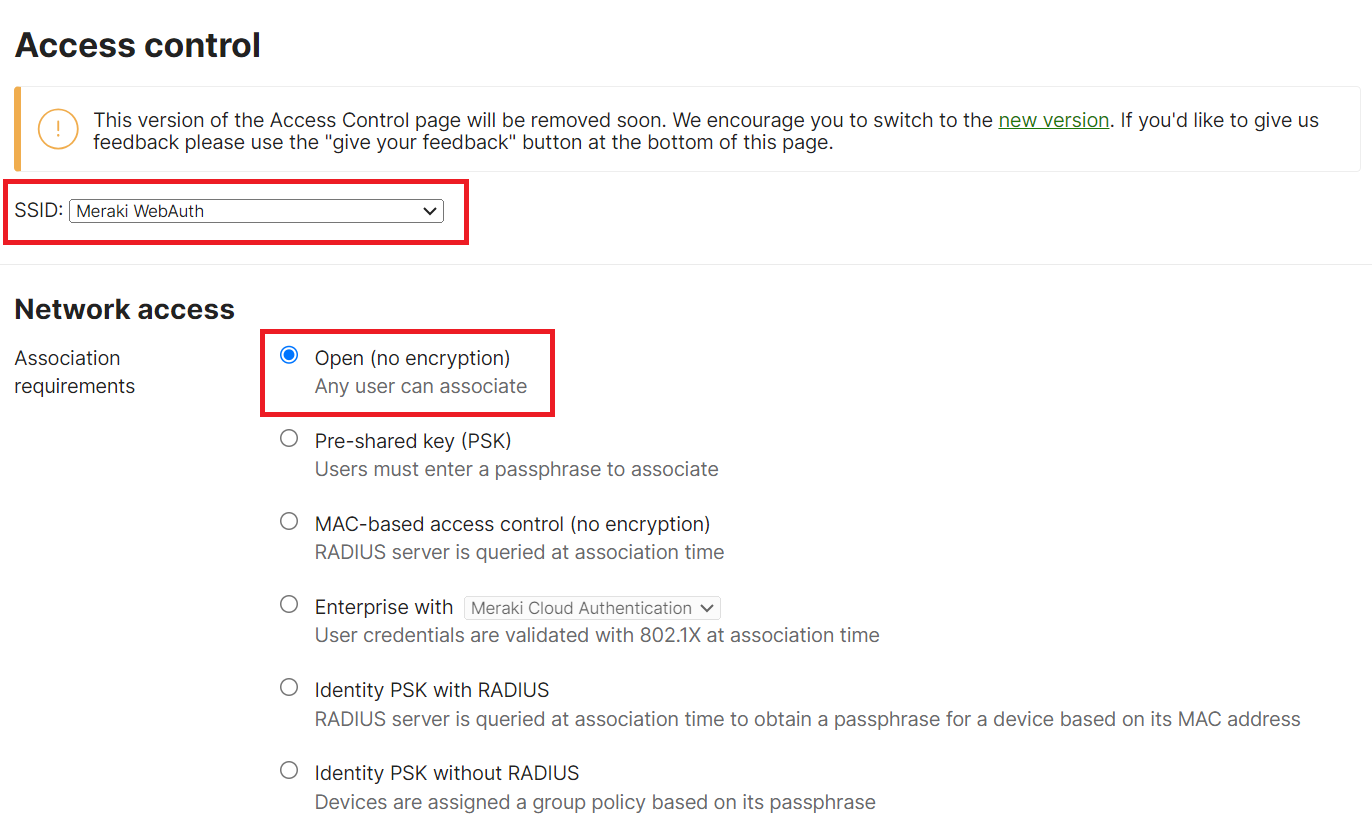1372x837 pixels.
Task: Expand the Meraki Cloud Authentication dropdown
Action: point(592,608)
